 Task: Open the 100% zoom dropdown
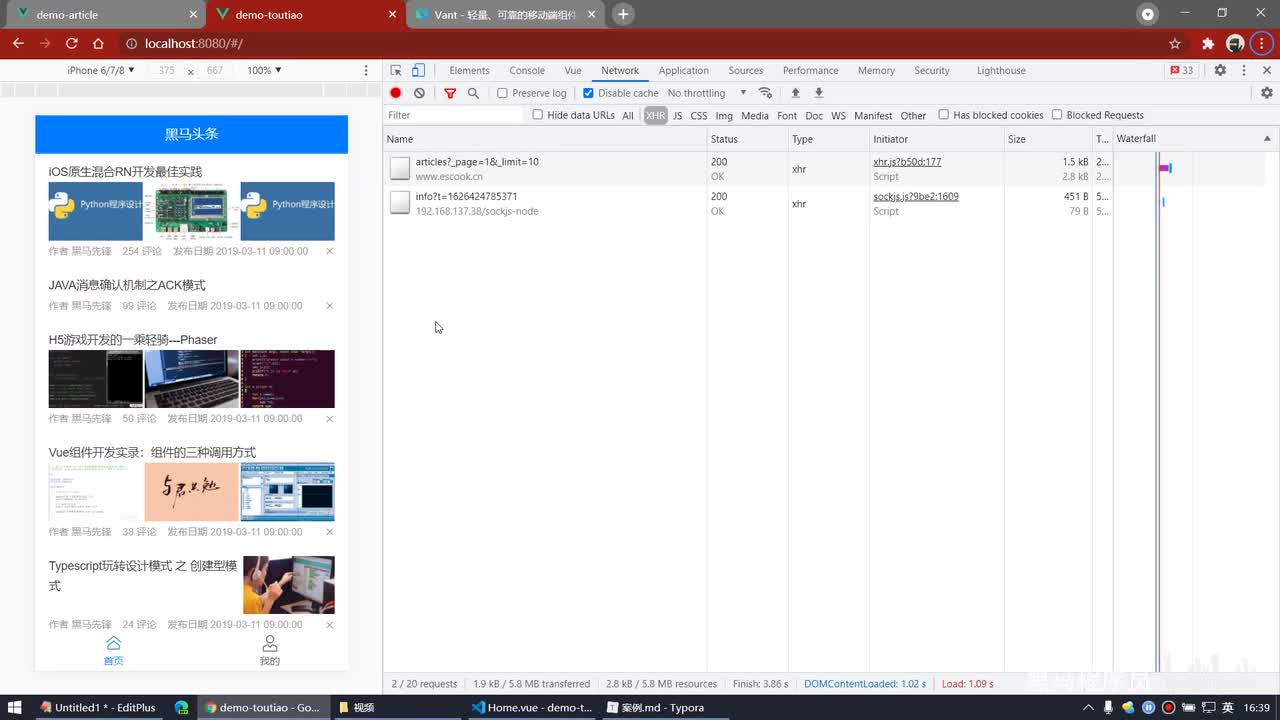264,70
